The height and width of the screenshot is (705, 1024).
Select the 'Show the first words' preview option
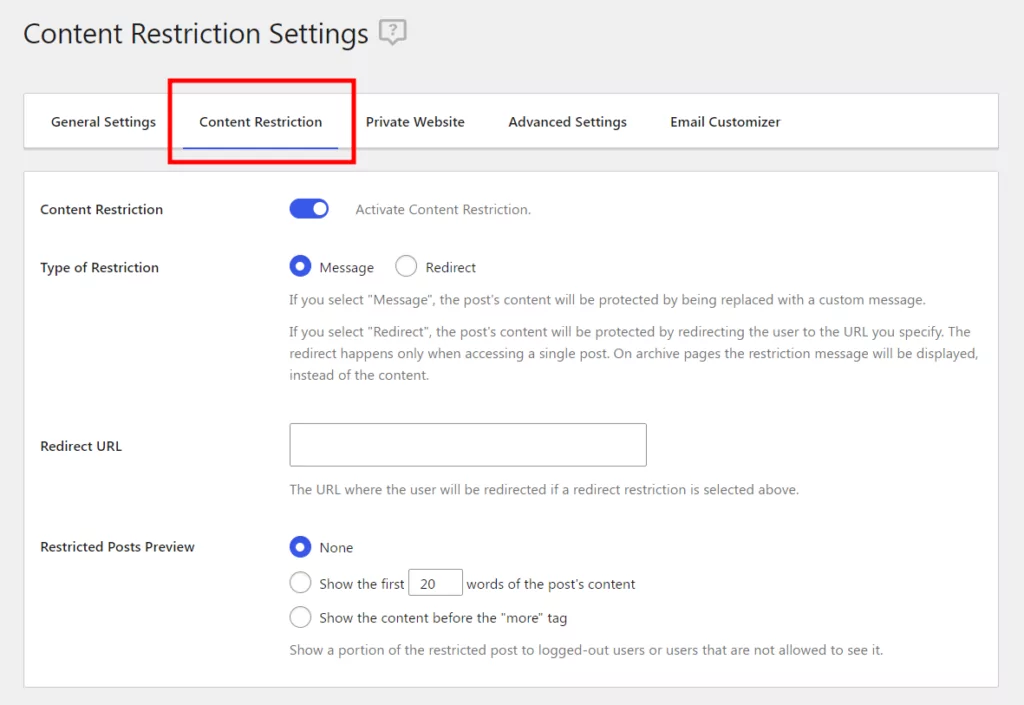coord(300,582)
